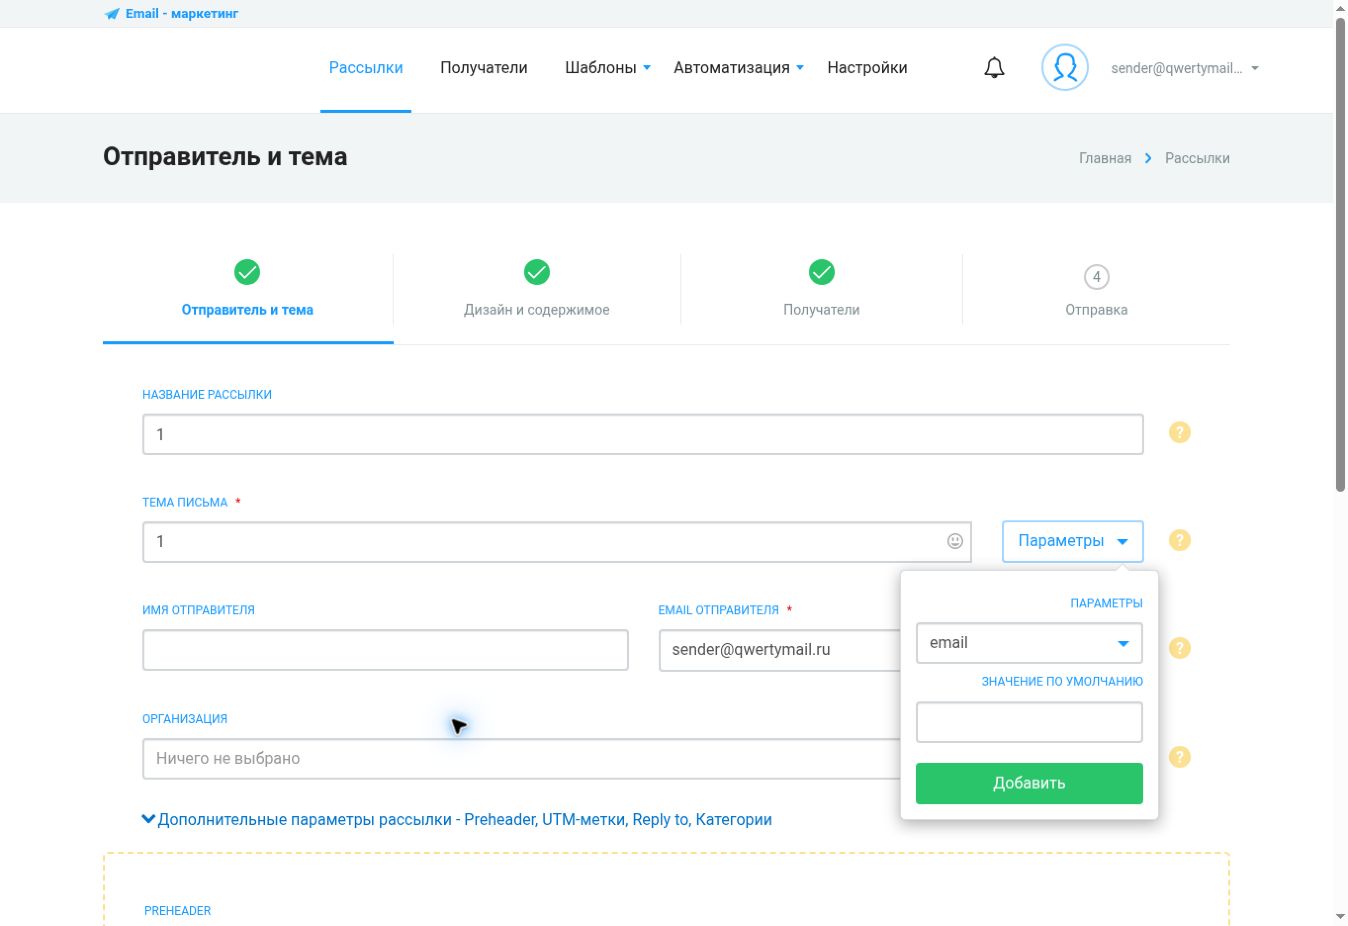Image resolution: width=1348 pixels, height=926 pixels.
Task: Click the step 4 circle for Отправка
Action: tap(1097, 277)
